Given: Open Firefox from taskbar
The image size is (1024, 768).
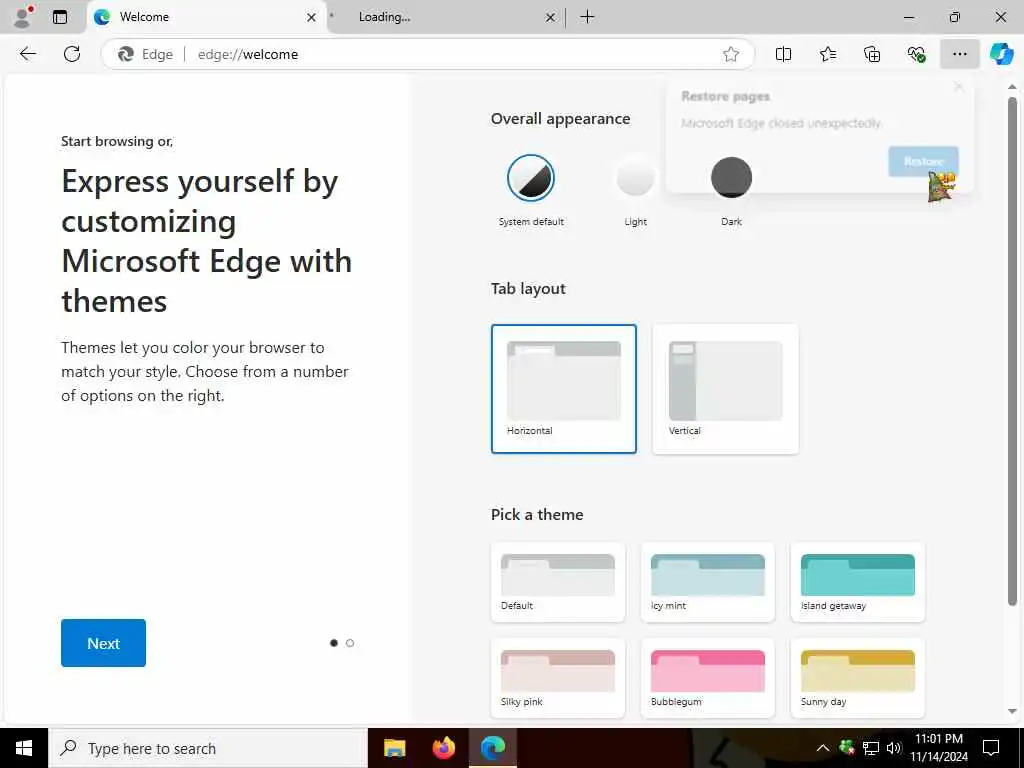Looking at the screenshot, I should point(443,748).
